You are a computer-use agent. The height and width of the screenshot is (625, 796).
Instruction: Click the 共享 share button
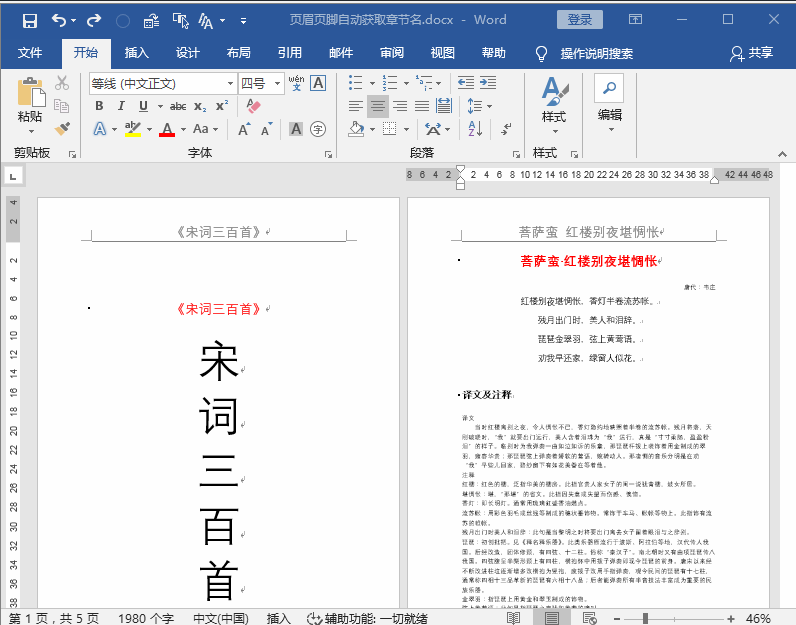coord(752,53)
